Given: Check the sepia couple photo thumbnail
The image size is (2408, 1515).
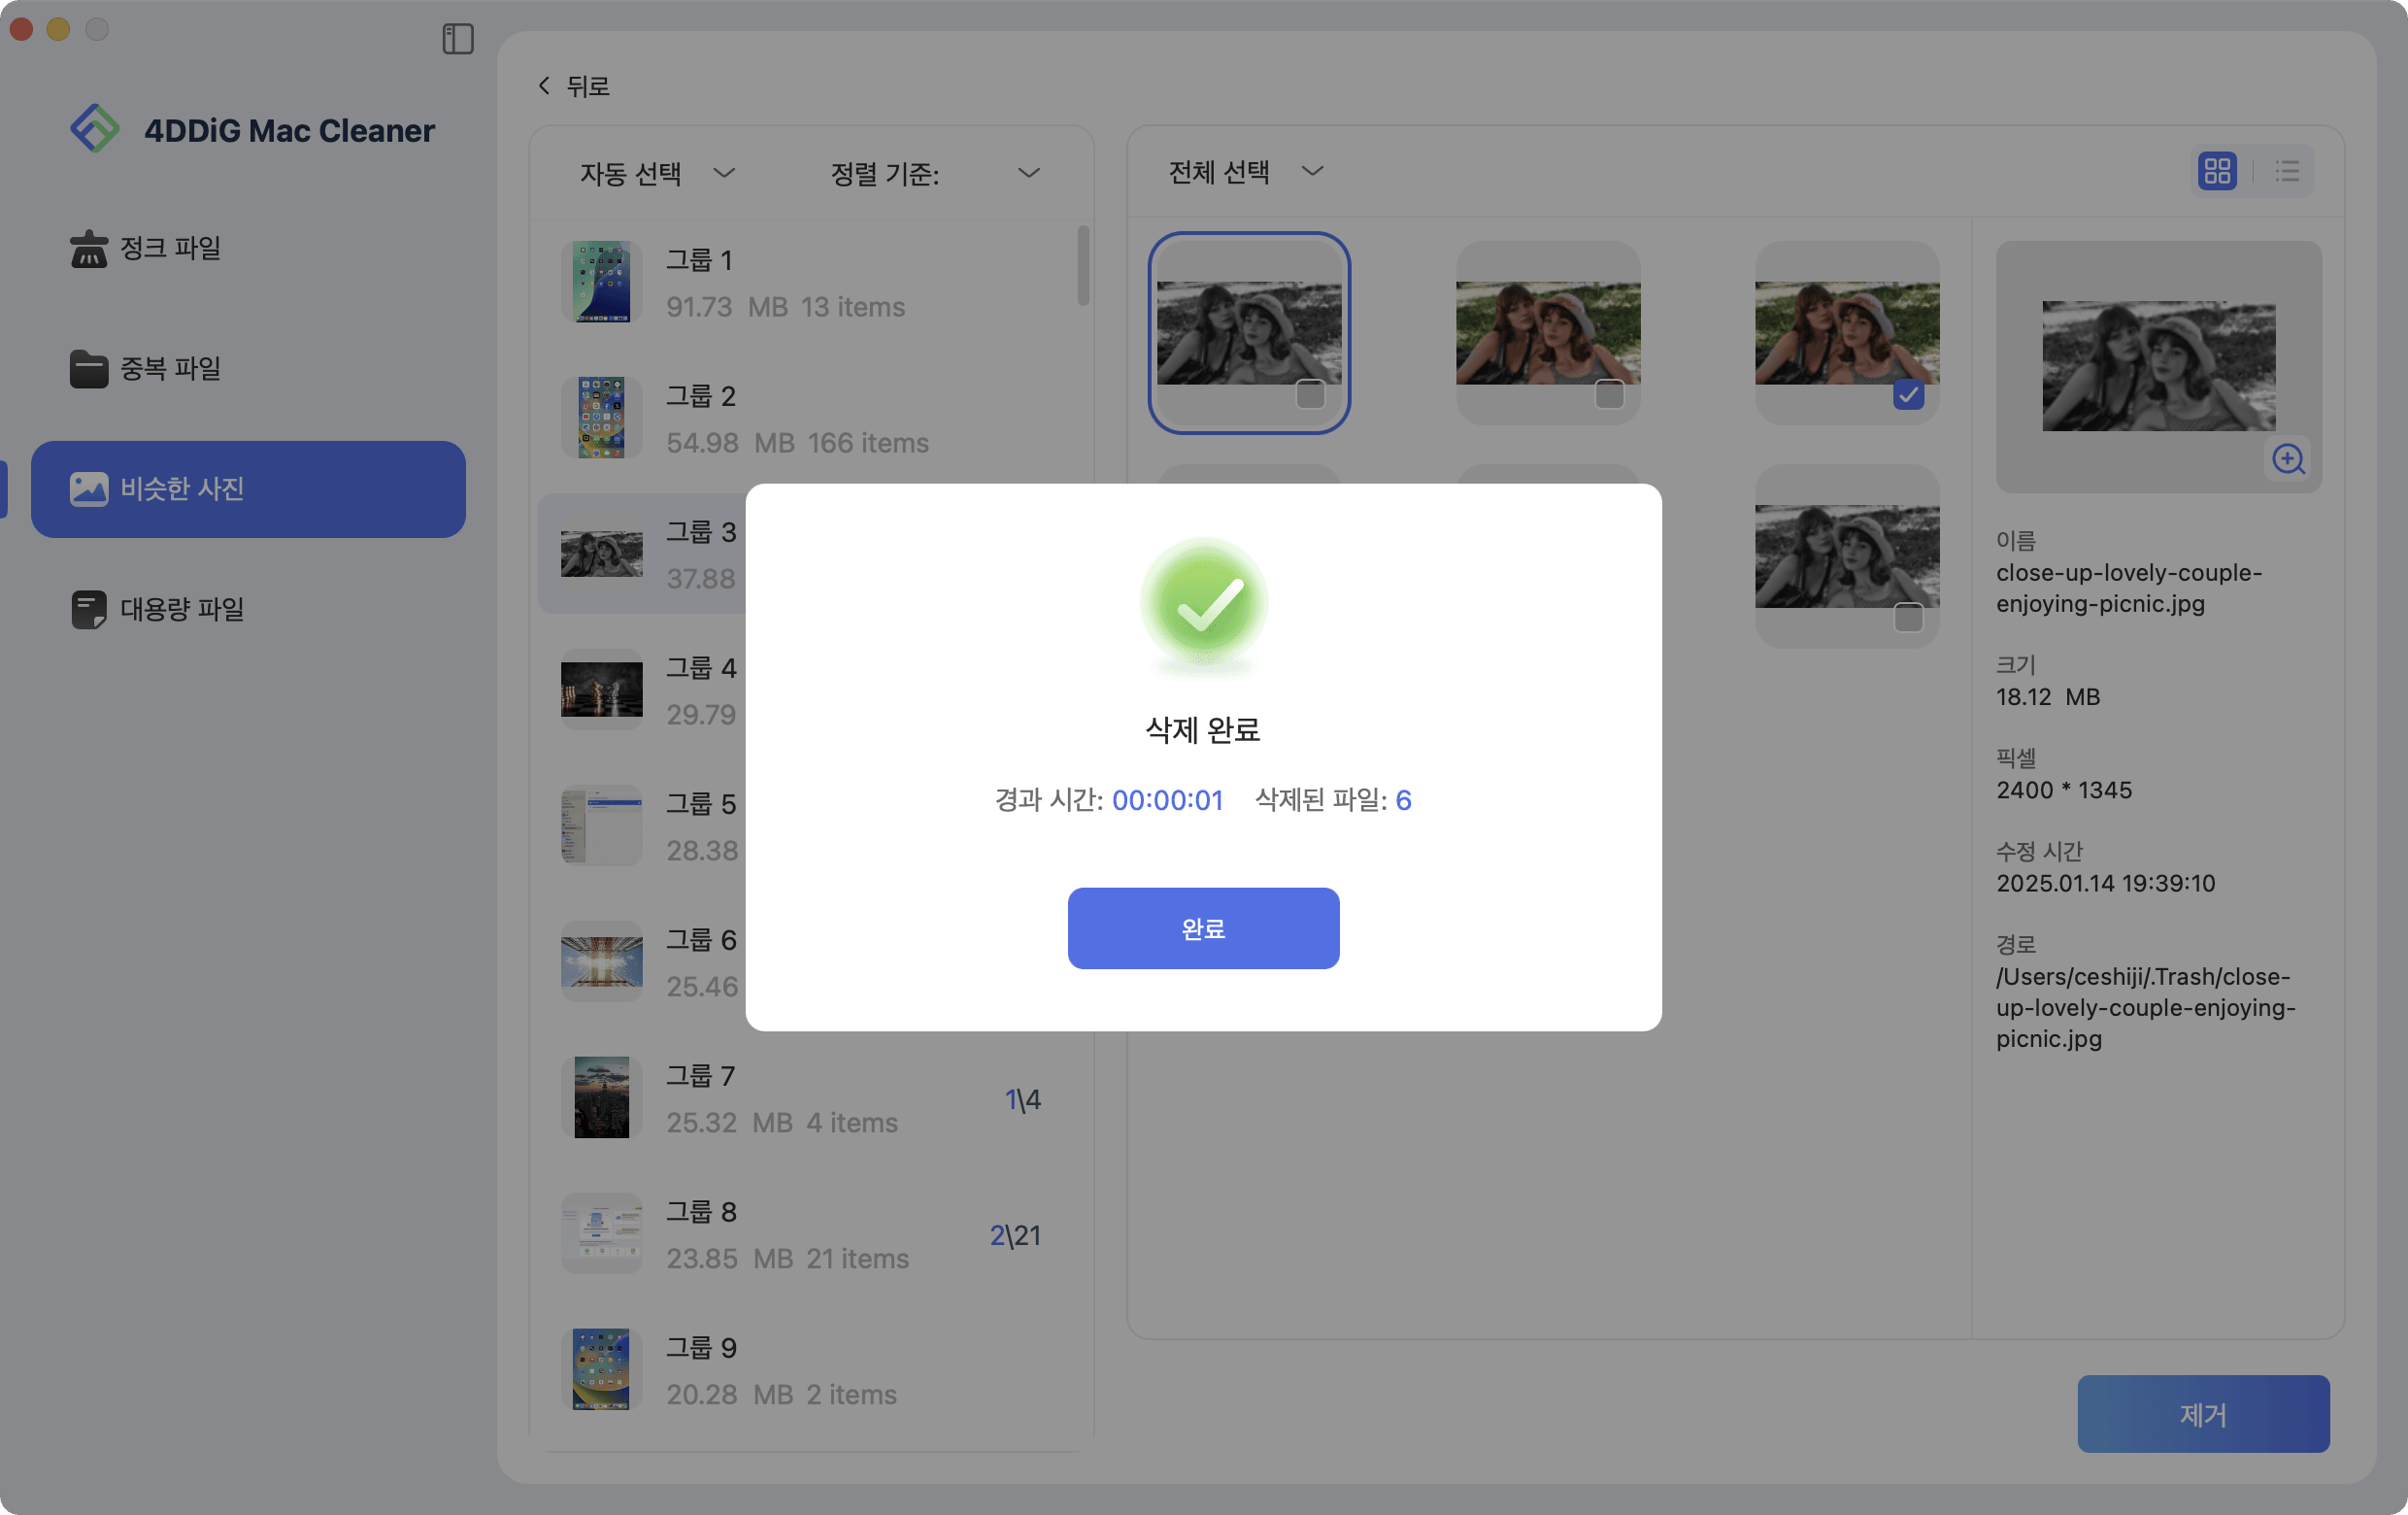Looking at the screenshot, I should point(1610,396).
